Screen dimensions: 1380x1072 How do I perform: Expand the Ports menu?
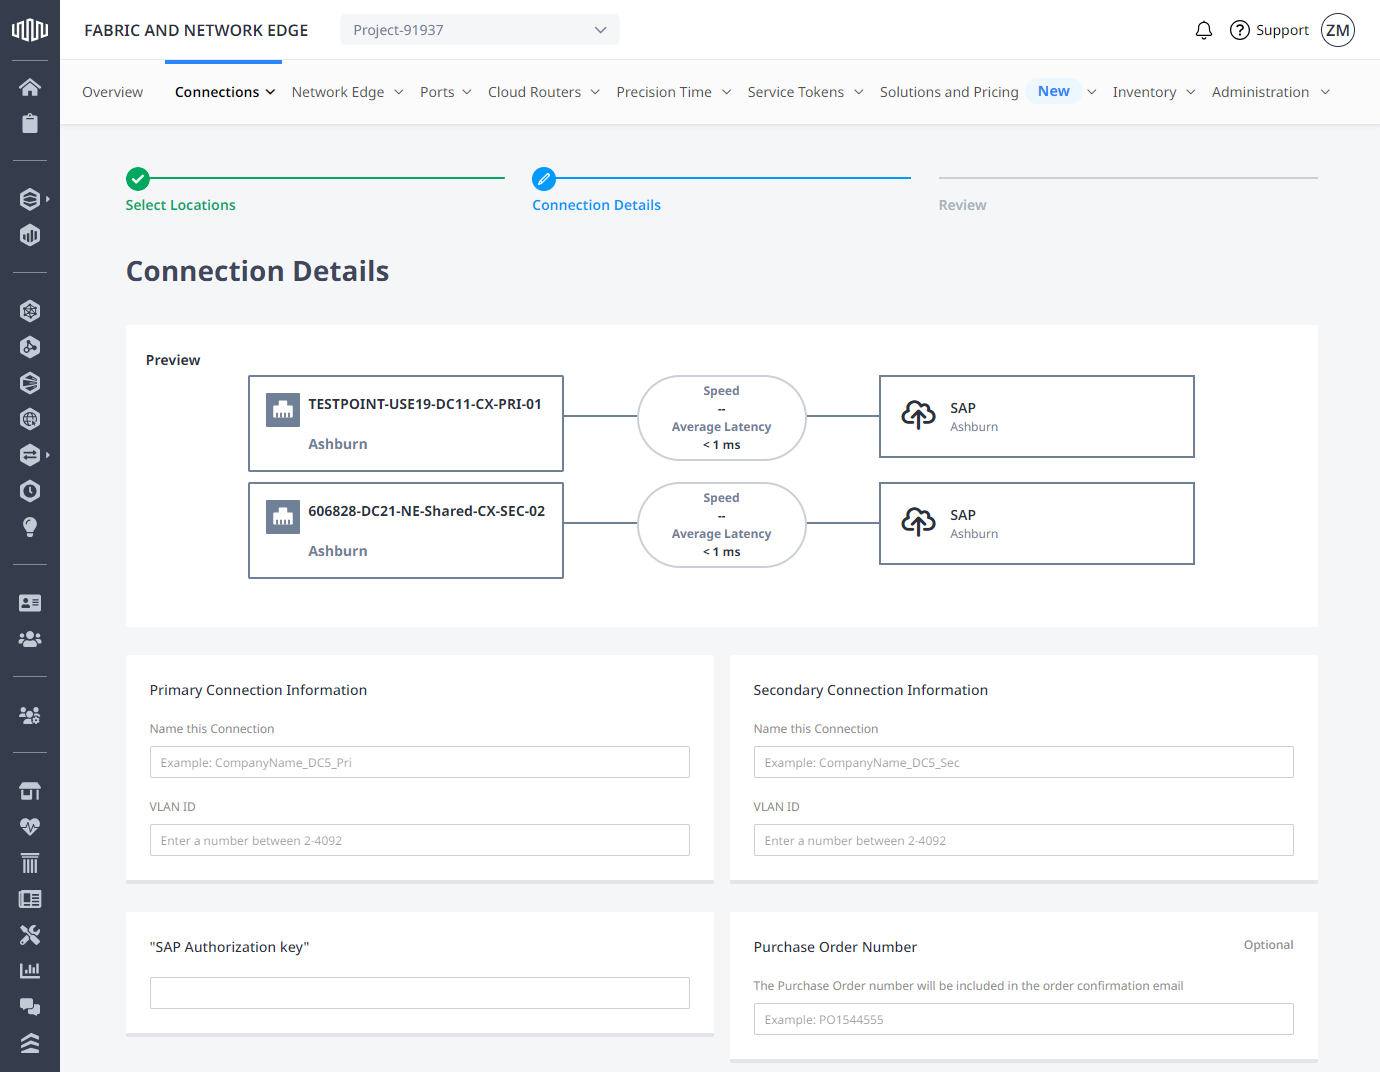445,92
